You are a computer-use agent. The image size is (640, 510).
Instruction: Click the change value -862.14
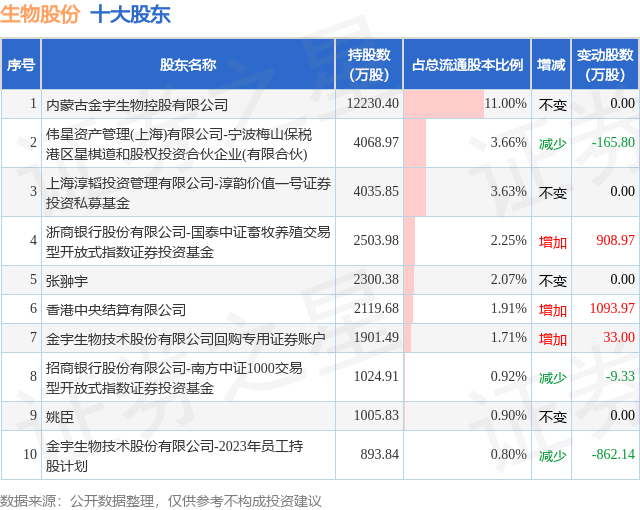[613, 454]
